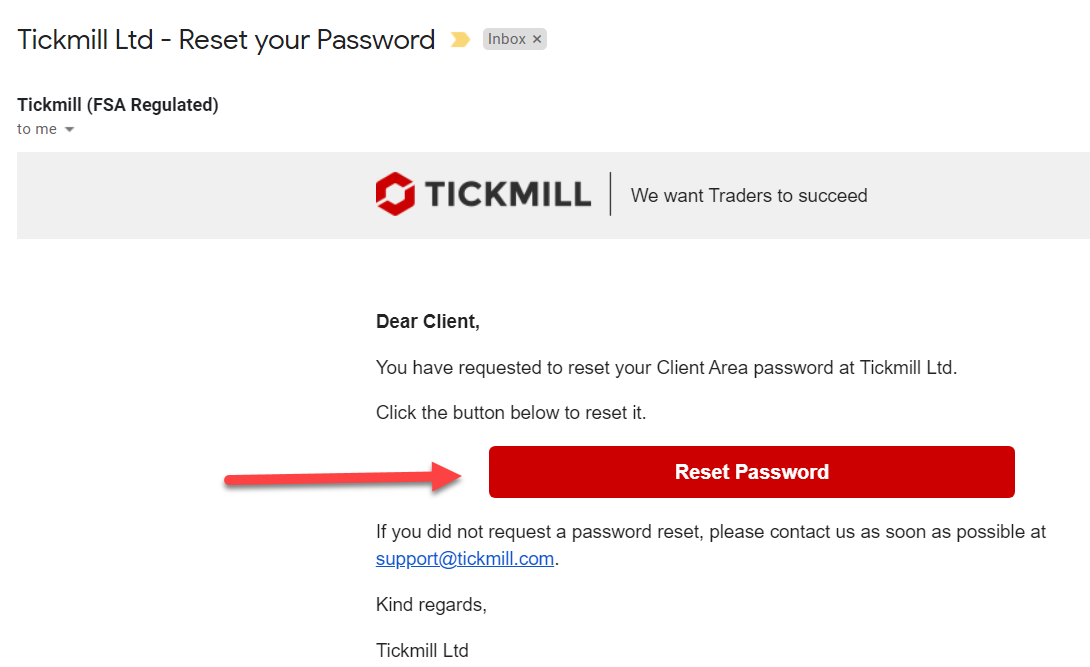Click the 'Tickmill Ltd' signature text
The height and width of the screenshot is (667, 1090).
(x=422, y=650)
